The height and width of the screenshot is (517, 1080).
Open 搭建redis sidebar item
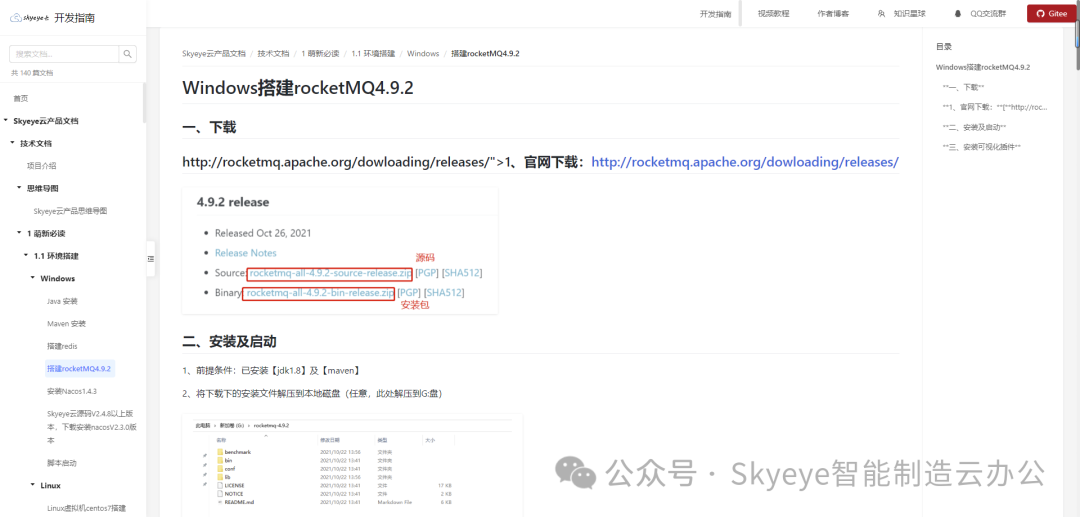click(62, 346)
